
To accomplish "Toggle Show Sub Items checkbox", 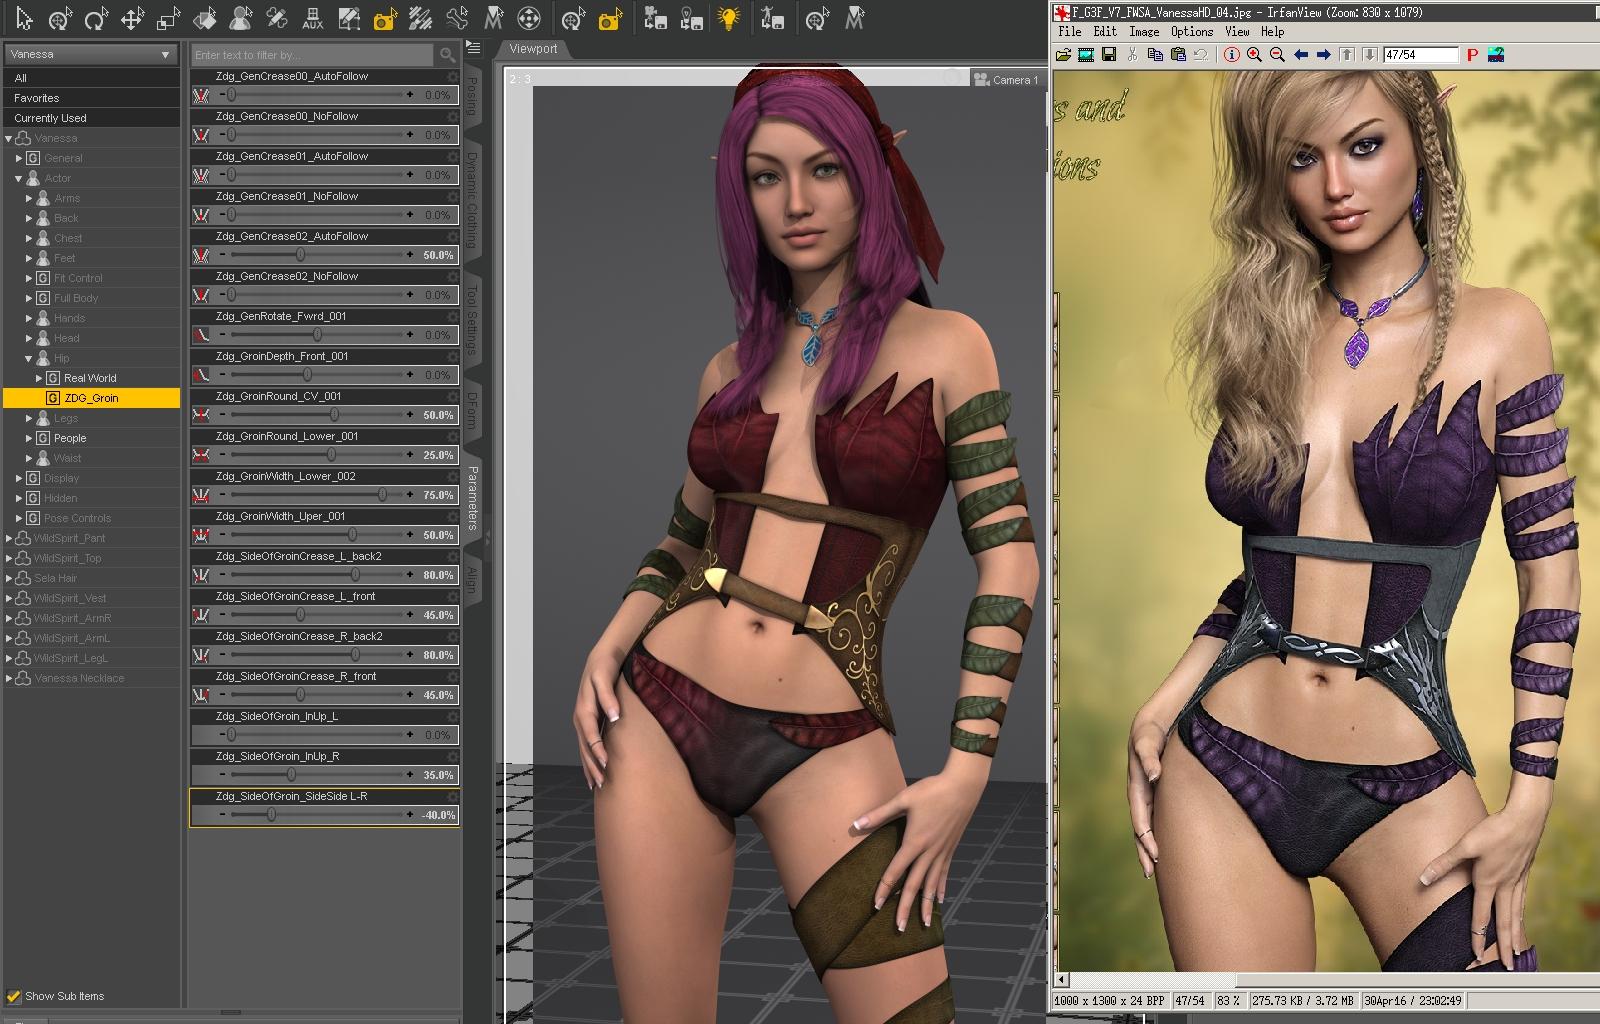I will click(x=14, y=996).
